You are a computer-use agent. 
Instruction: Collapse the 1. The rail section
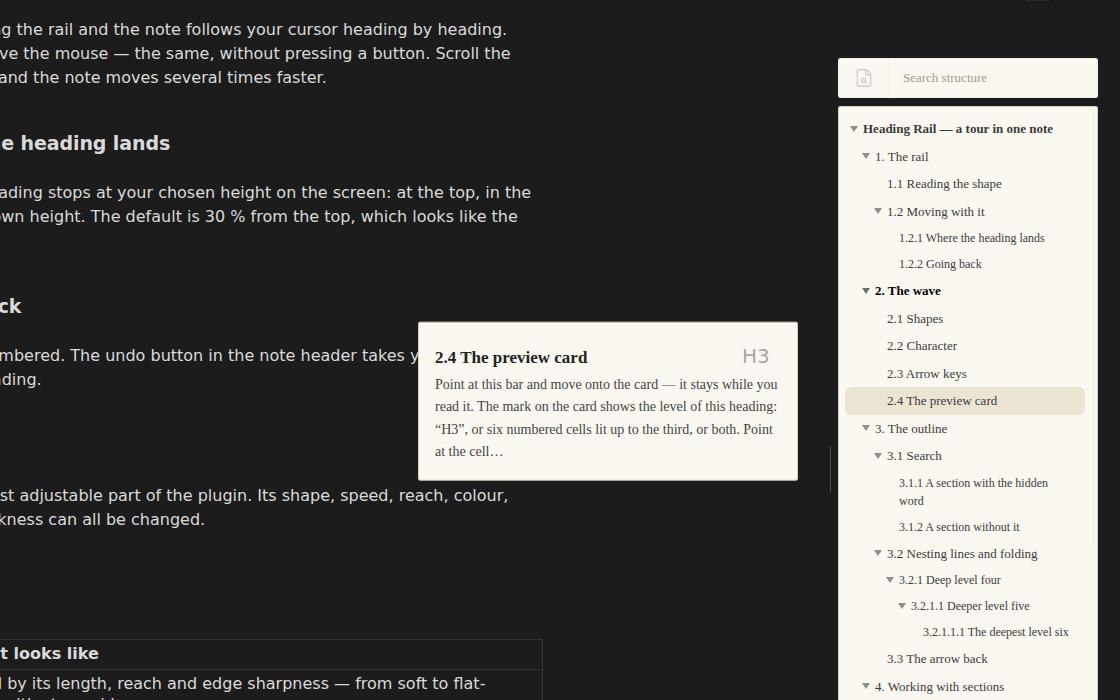866,156
